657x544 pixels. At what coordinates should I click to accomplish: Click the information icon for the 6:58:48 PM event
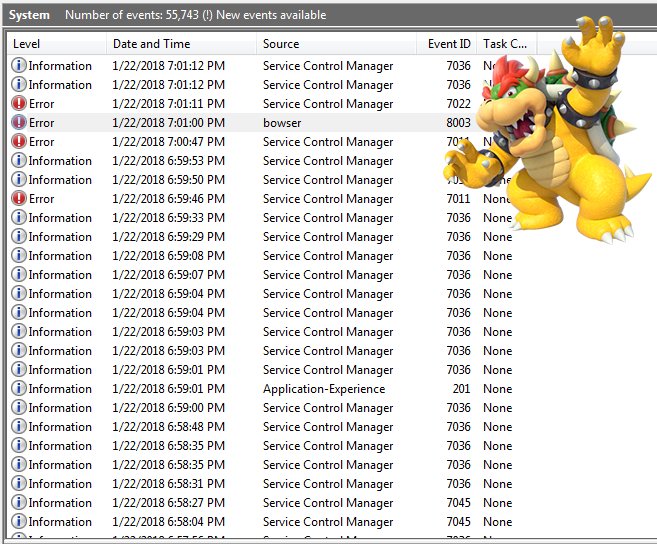click(18, 427)
